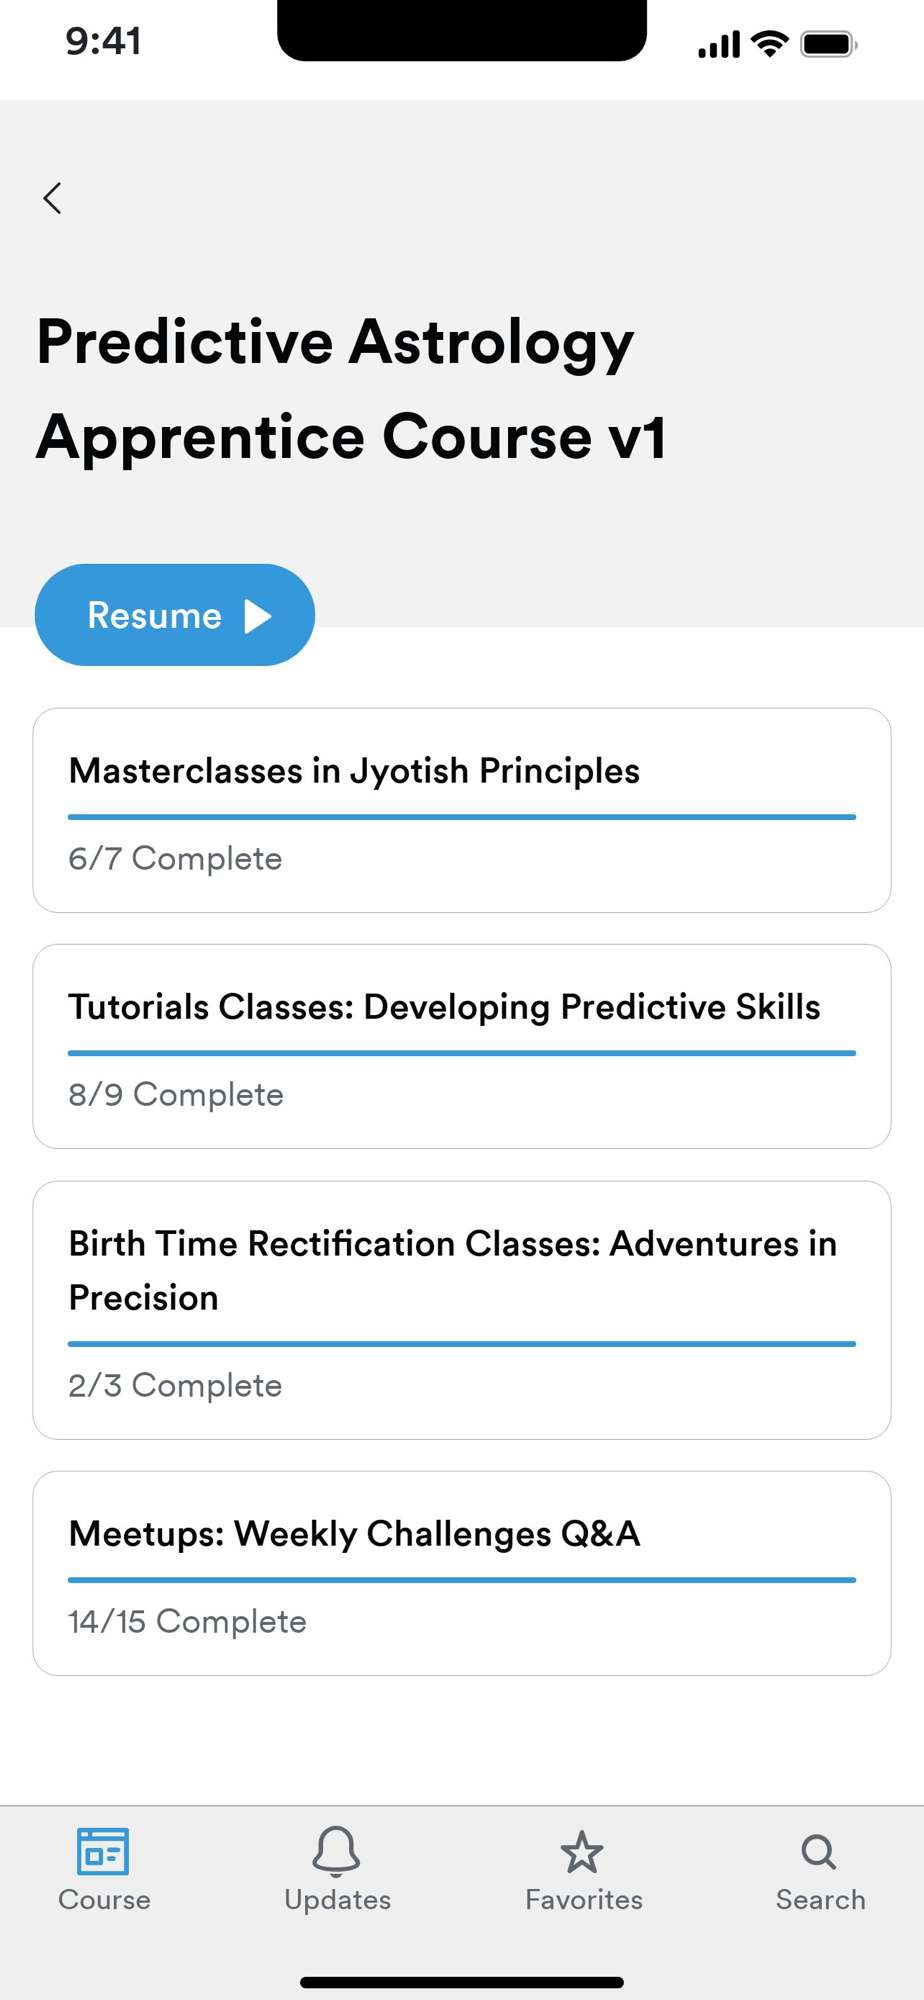
Task: Click the Meetups progress bar
Action: (x=462, y=1580)
